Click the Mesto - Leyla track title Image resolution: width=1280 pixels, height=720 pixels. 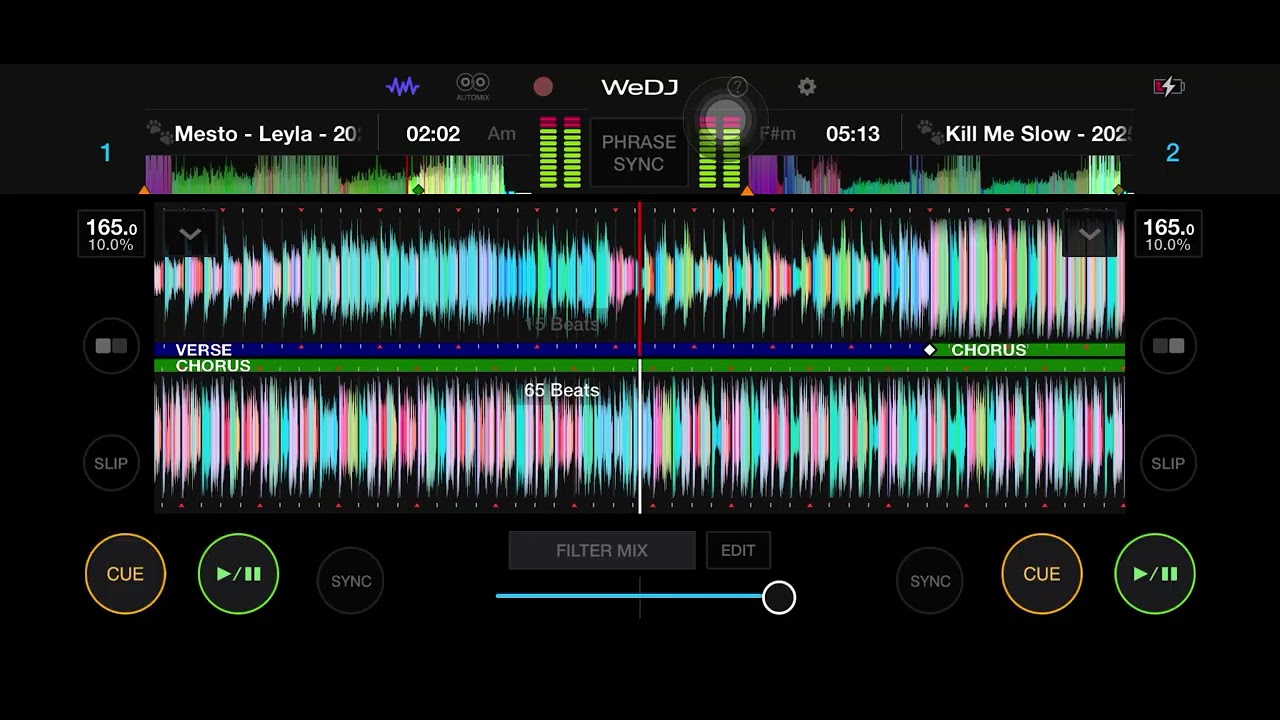266,134
